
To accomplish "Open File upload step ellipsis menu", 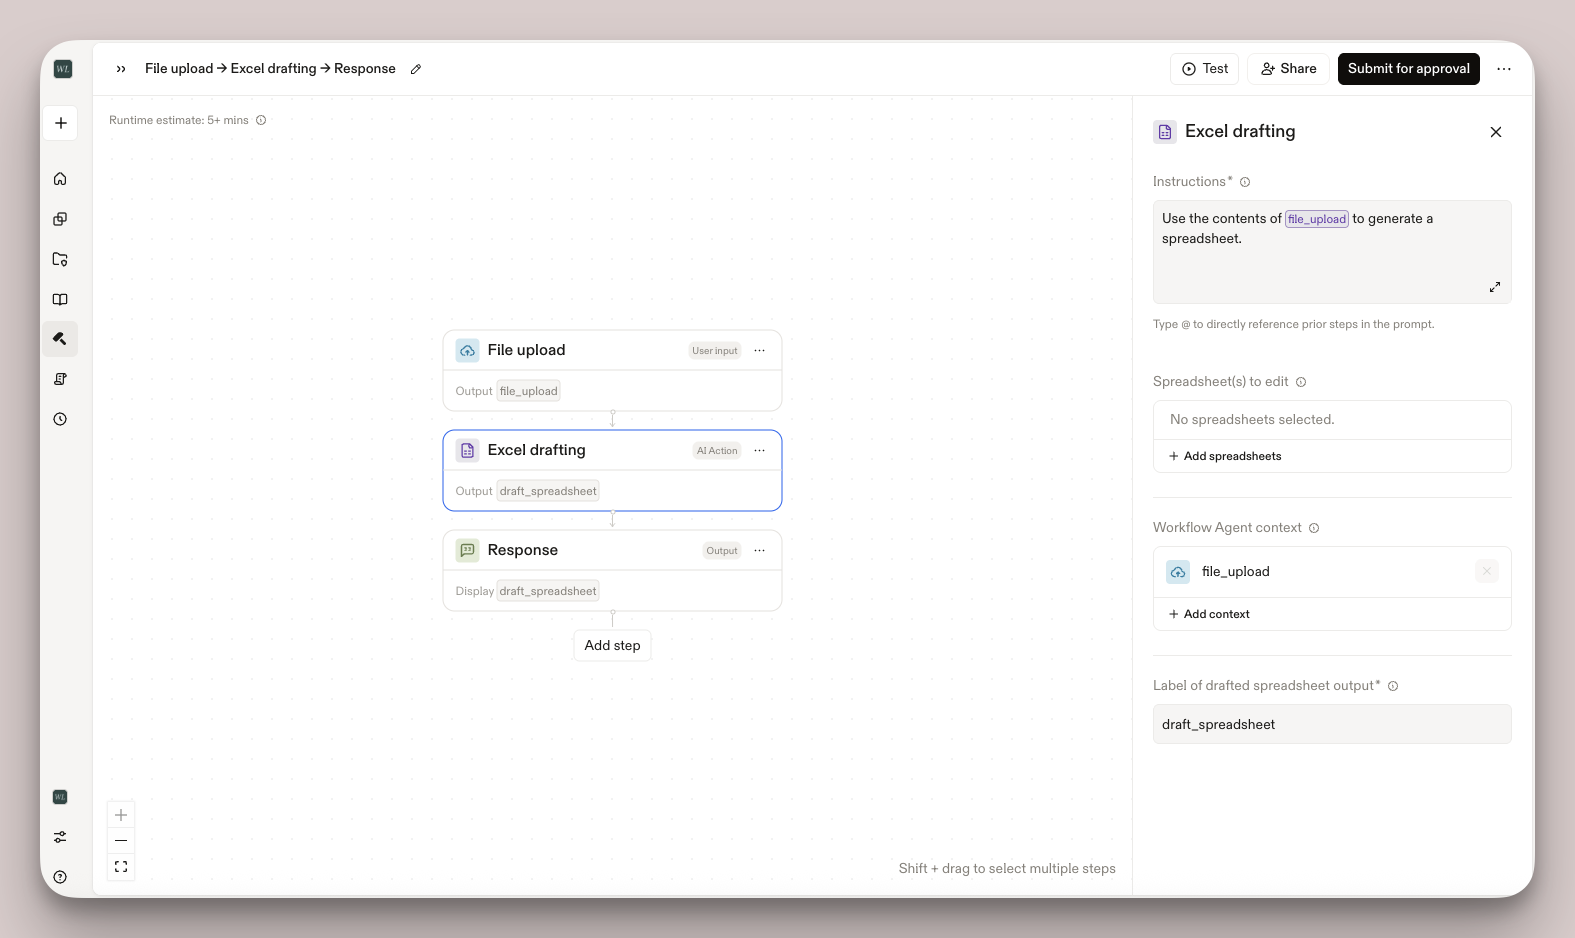I will tap(760, 350).
